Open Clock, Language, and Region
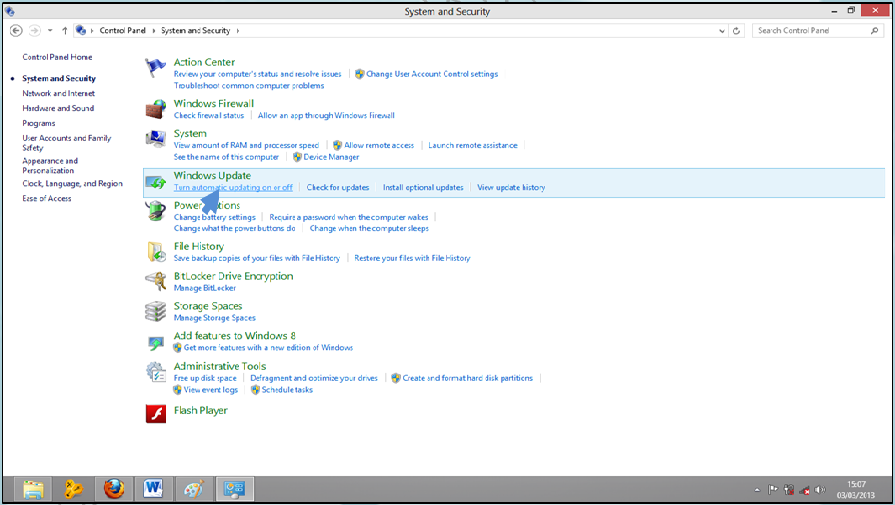The image size is (895, 505). pyautogui.click(x=72, y=184)
